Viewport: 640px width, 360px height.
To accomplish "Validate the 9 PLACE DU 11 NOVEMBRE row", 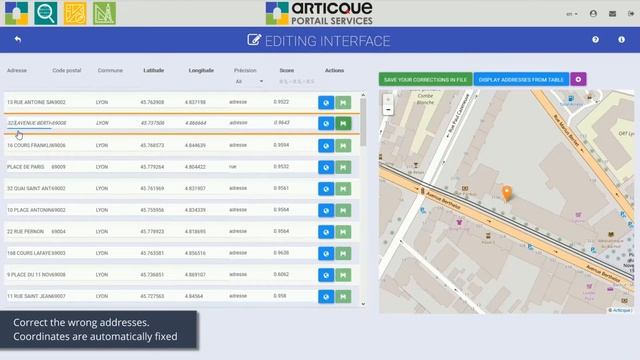I will click(343, 275).
